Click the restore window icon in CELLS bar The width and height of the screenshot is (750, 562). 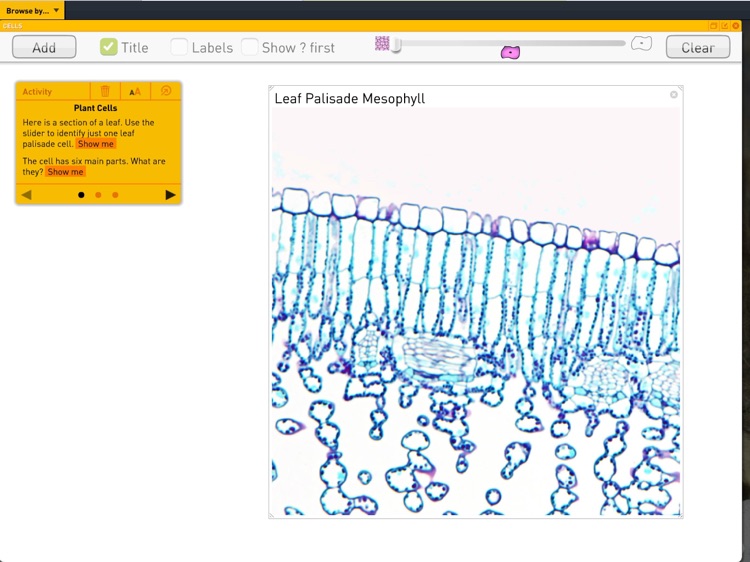coord(713,26)
